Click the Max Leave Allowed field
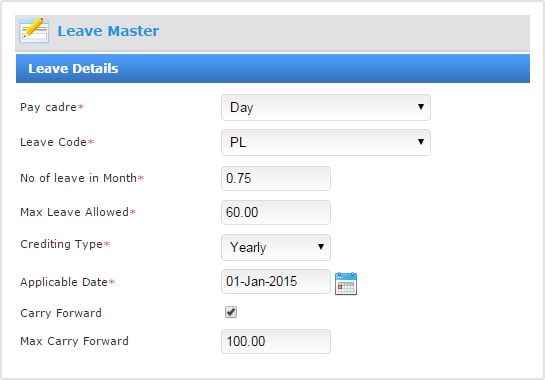 276,212
